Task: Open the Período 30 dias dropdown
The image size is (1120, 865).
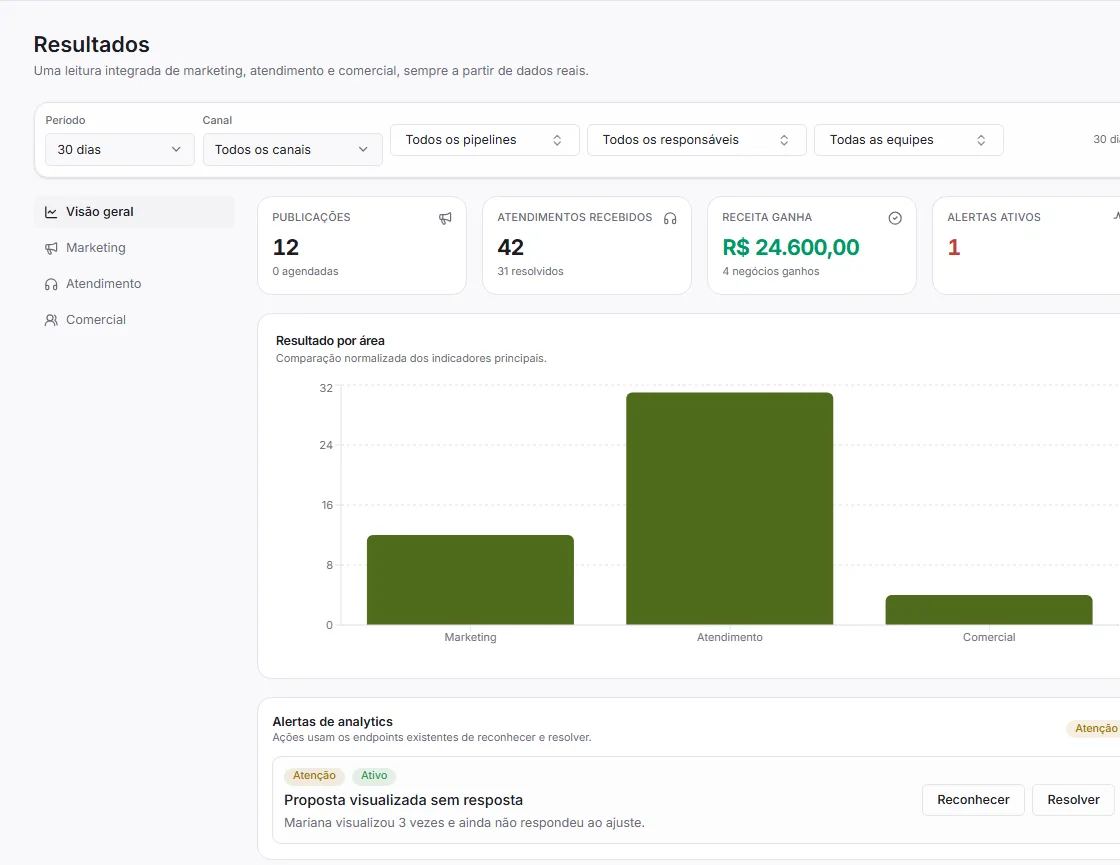Action: tap(120, 149)
